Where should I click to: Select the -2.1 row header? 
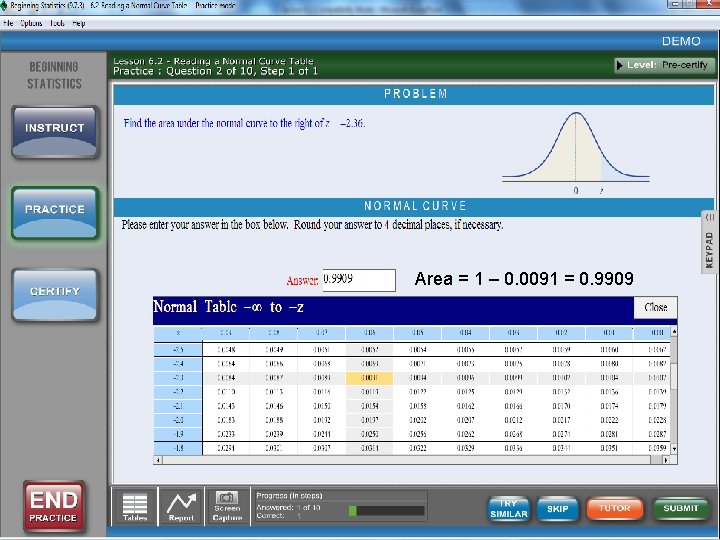click(178, 406)
